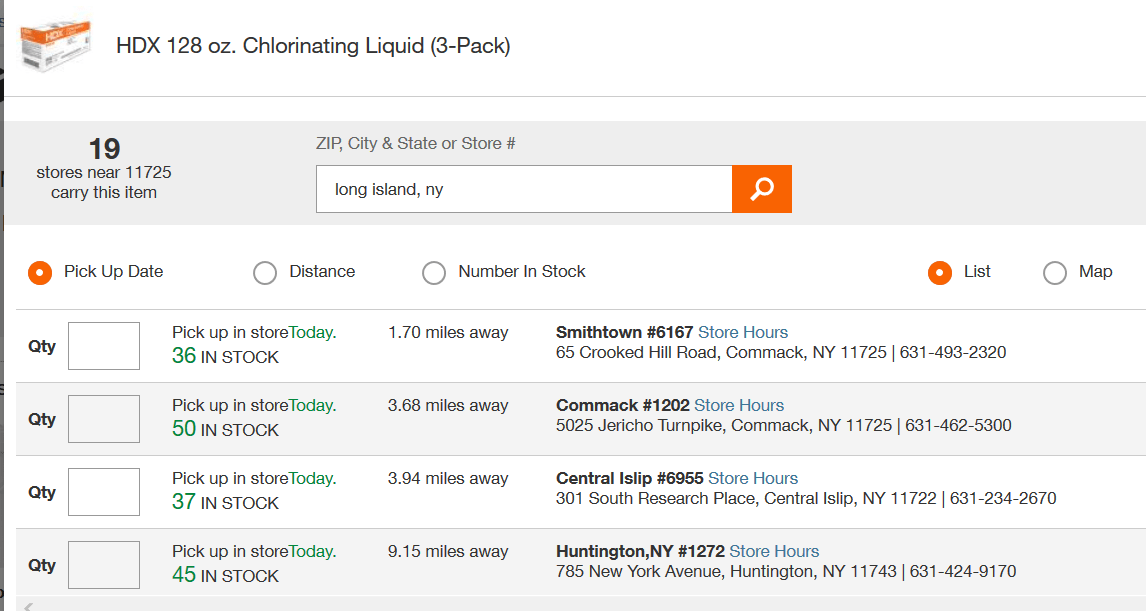Viewport: 1146px width, 611px height.
Task: Click the Smithtown #6167 store name
Action: [x=624, y=332]
